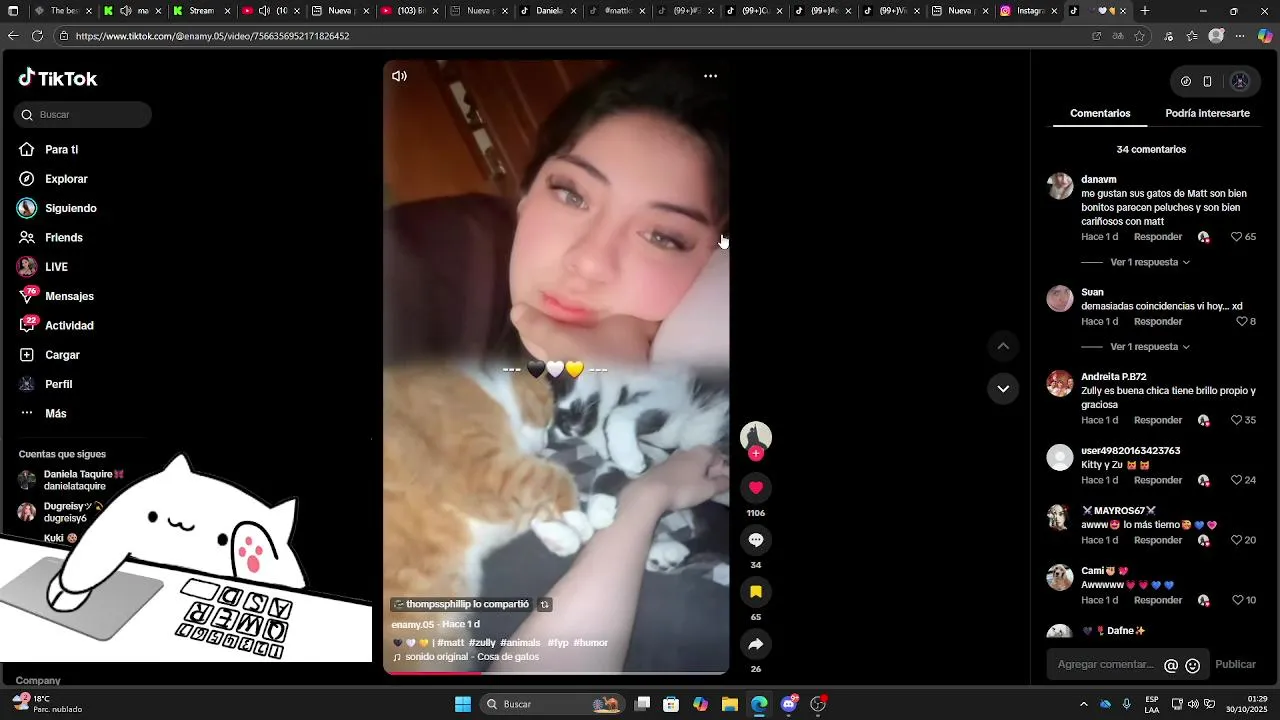
Task: Open the get-app phone icon in top pill
Action: (1207, 82)
